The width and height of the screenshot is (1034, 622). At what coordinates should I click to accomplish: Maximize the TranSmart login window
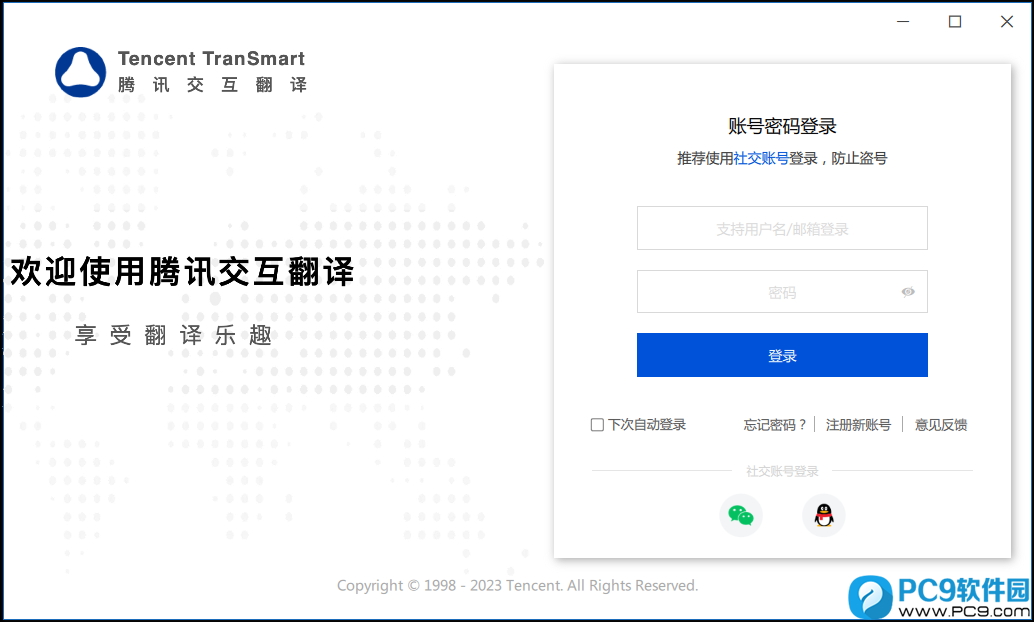pos(955,22)
